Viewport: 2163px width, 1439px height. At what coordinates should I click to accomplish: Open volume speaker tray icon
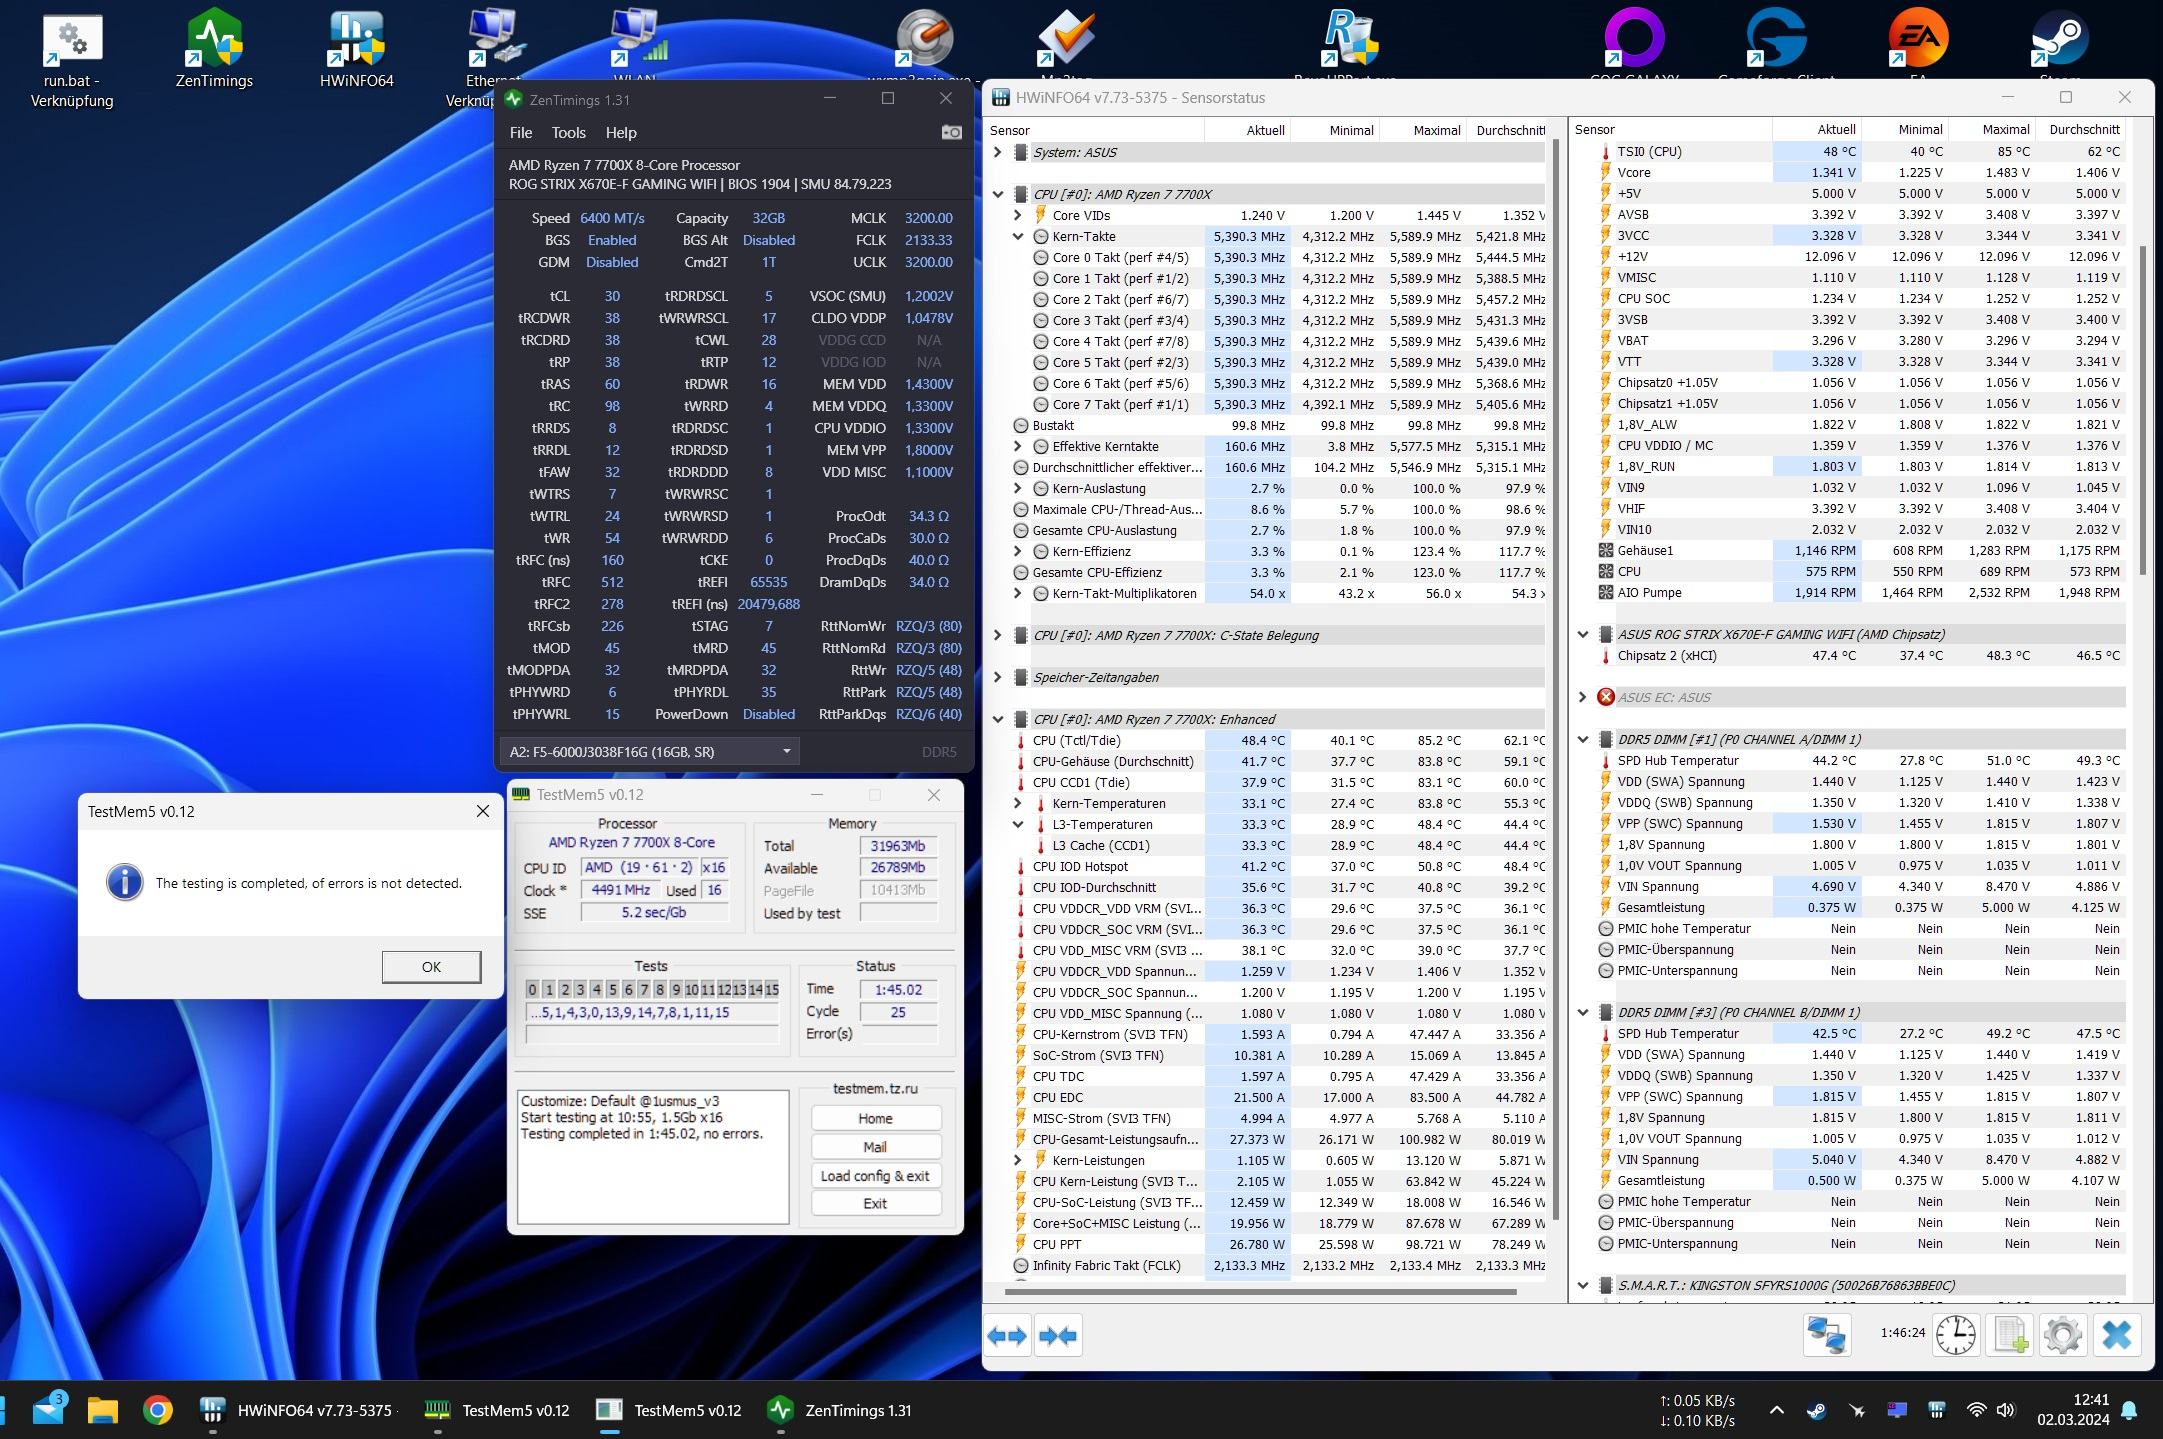pos(2005,1411)
